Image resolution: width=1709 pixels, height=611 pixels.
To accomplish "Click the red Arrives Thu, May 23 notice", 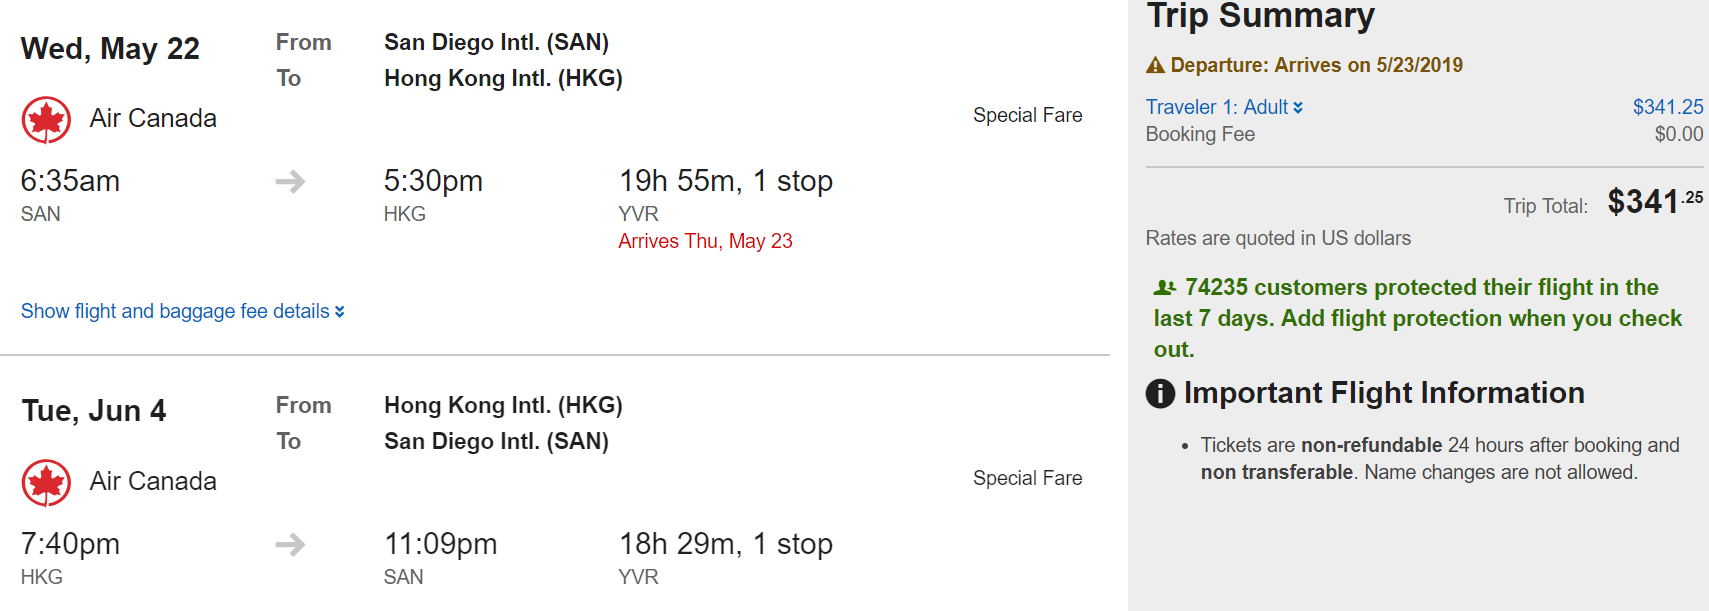I will coord(705,241).
